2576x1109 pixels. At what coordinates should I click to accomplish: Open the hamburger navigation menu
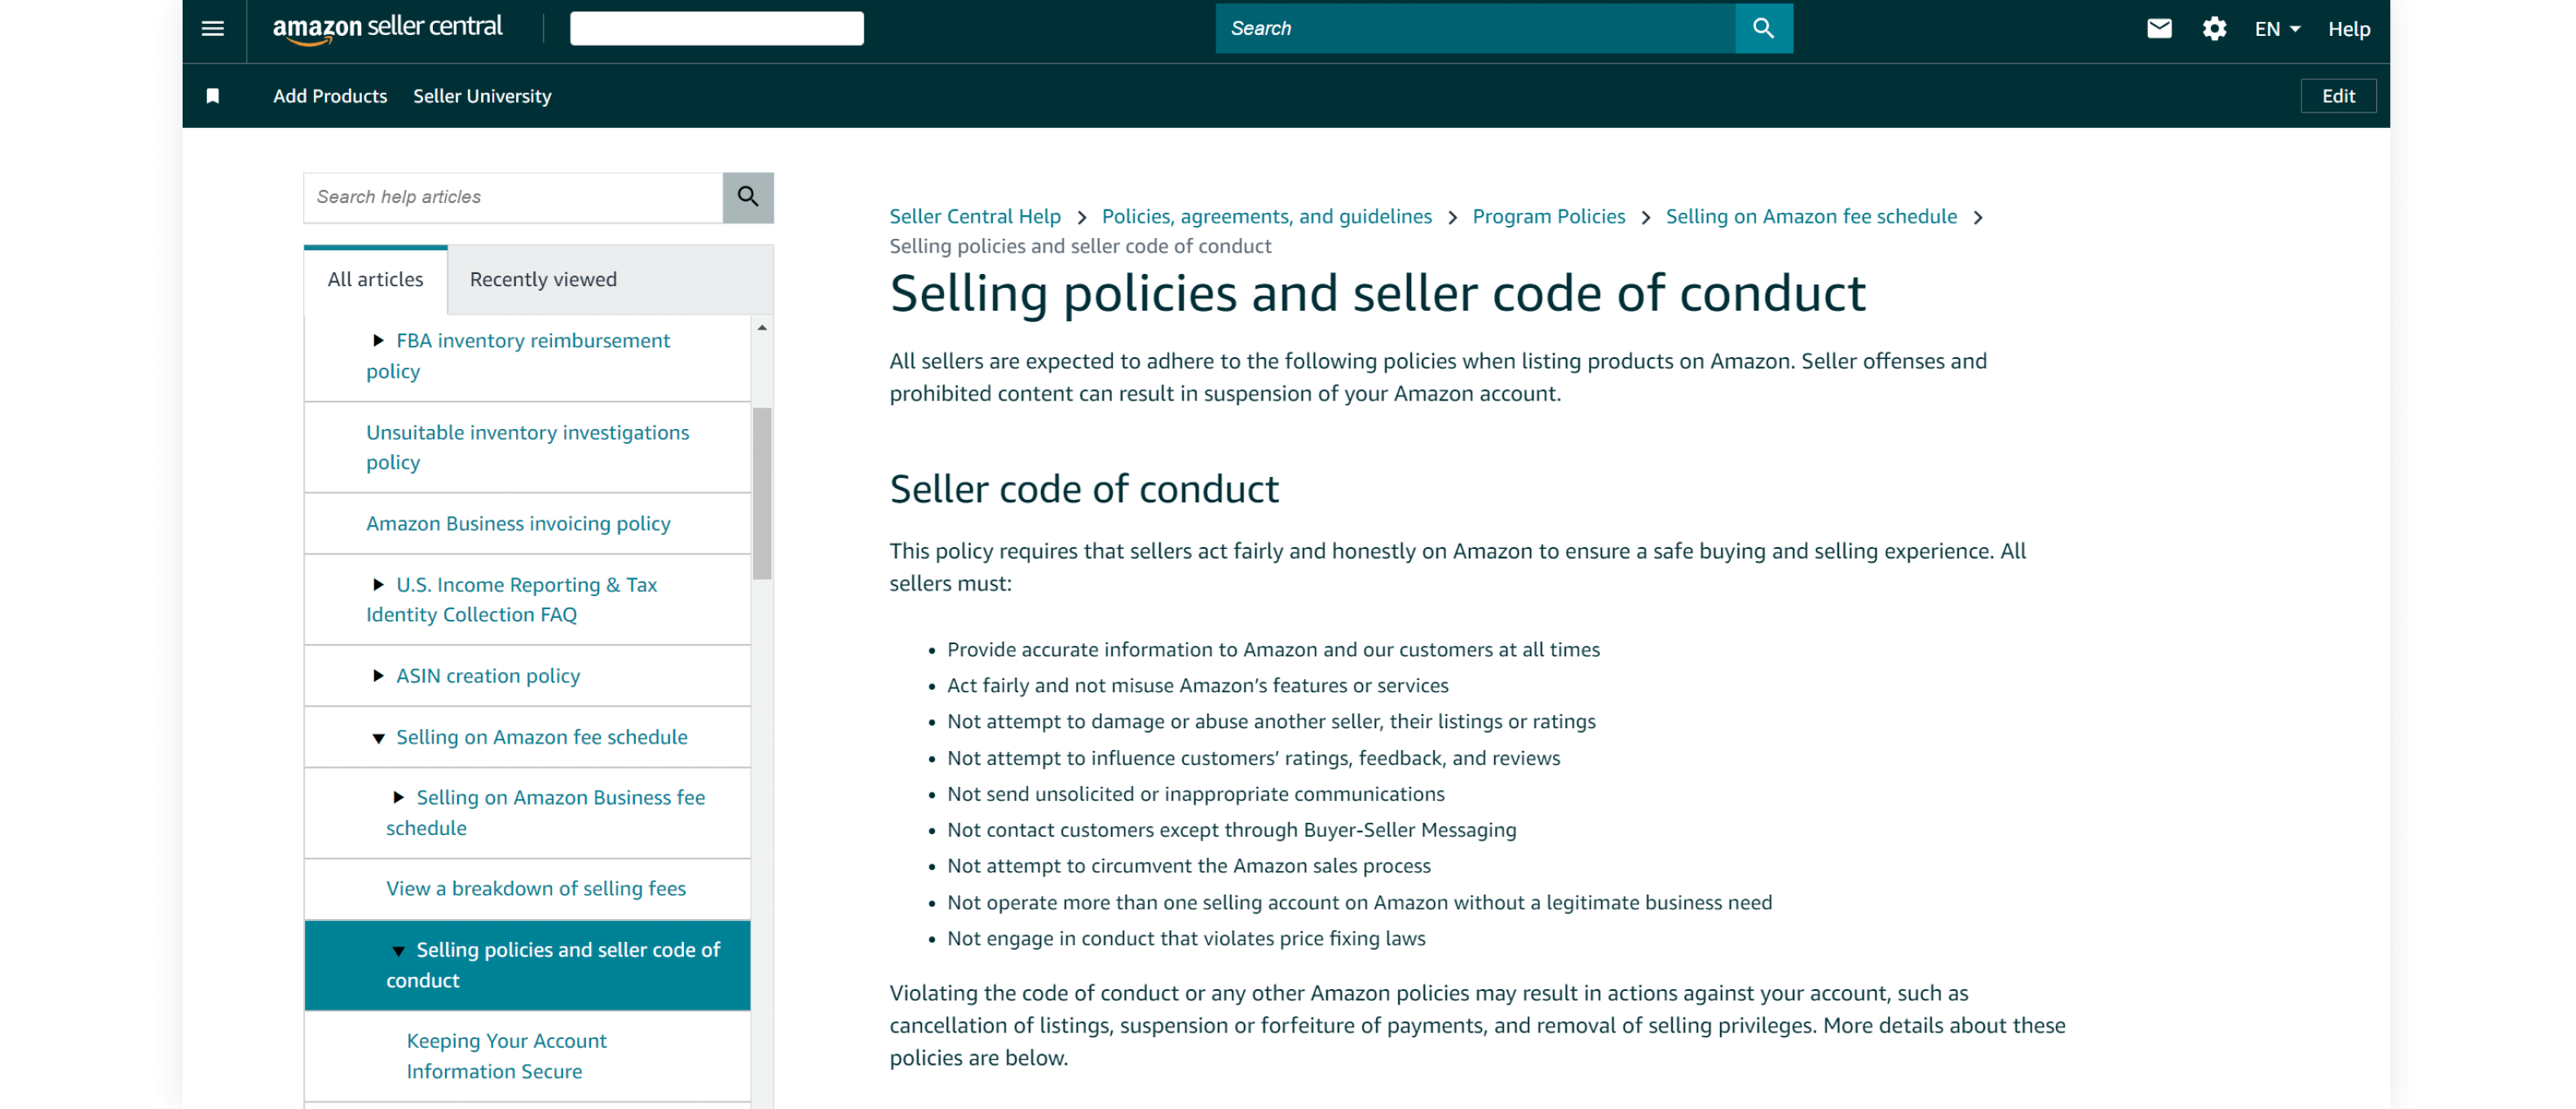coord(212,28)
